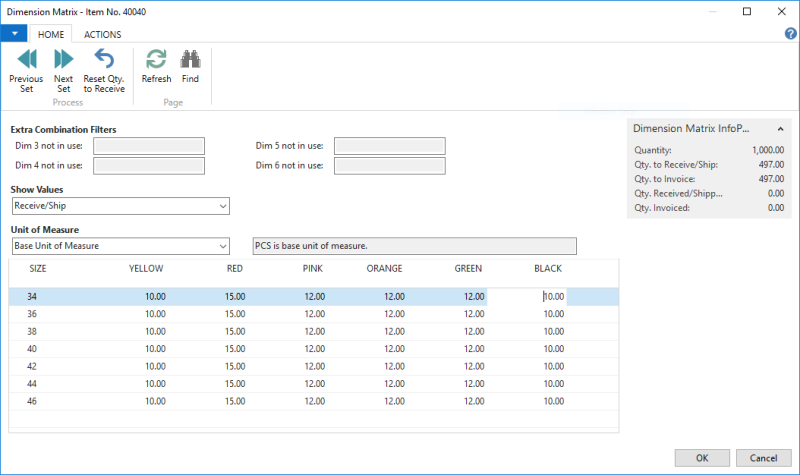Image resolution: width=800 pixels, height=475 pixels.
Task: Click the PINK column header
Action: click(313, 268)
